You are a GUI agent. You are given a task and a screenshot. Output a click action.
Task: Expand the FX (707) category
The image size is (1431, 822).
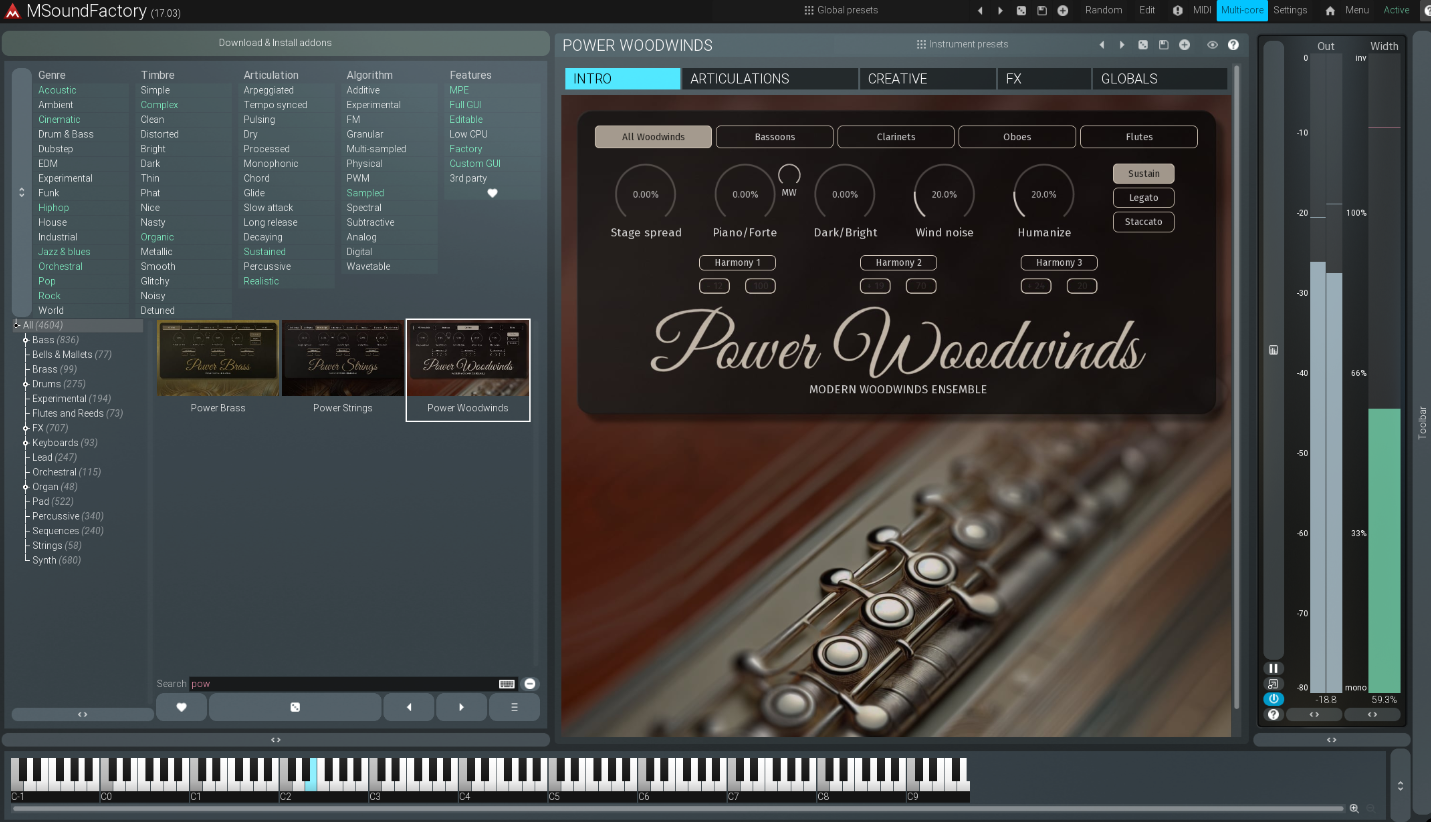(x=26, y=428)
